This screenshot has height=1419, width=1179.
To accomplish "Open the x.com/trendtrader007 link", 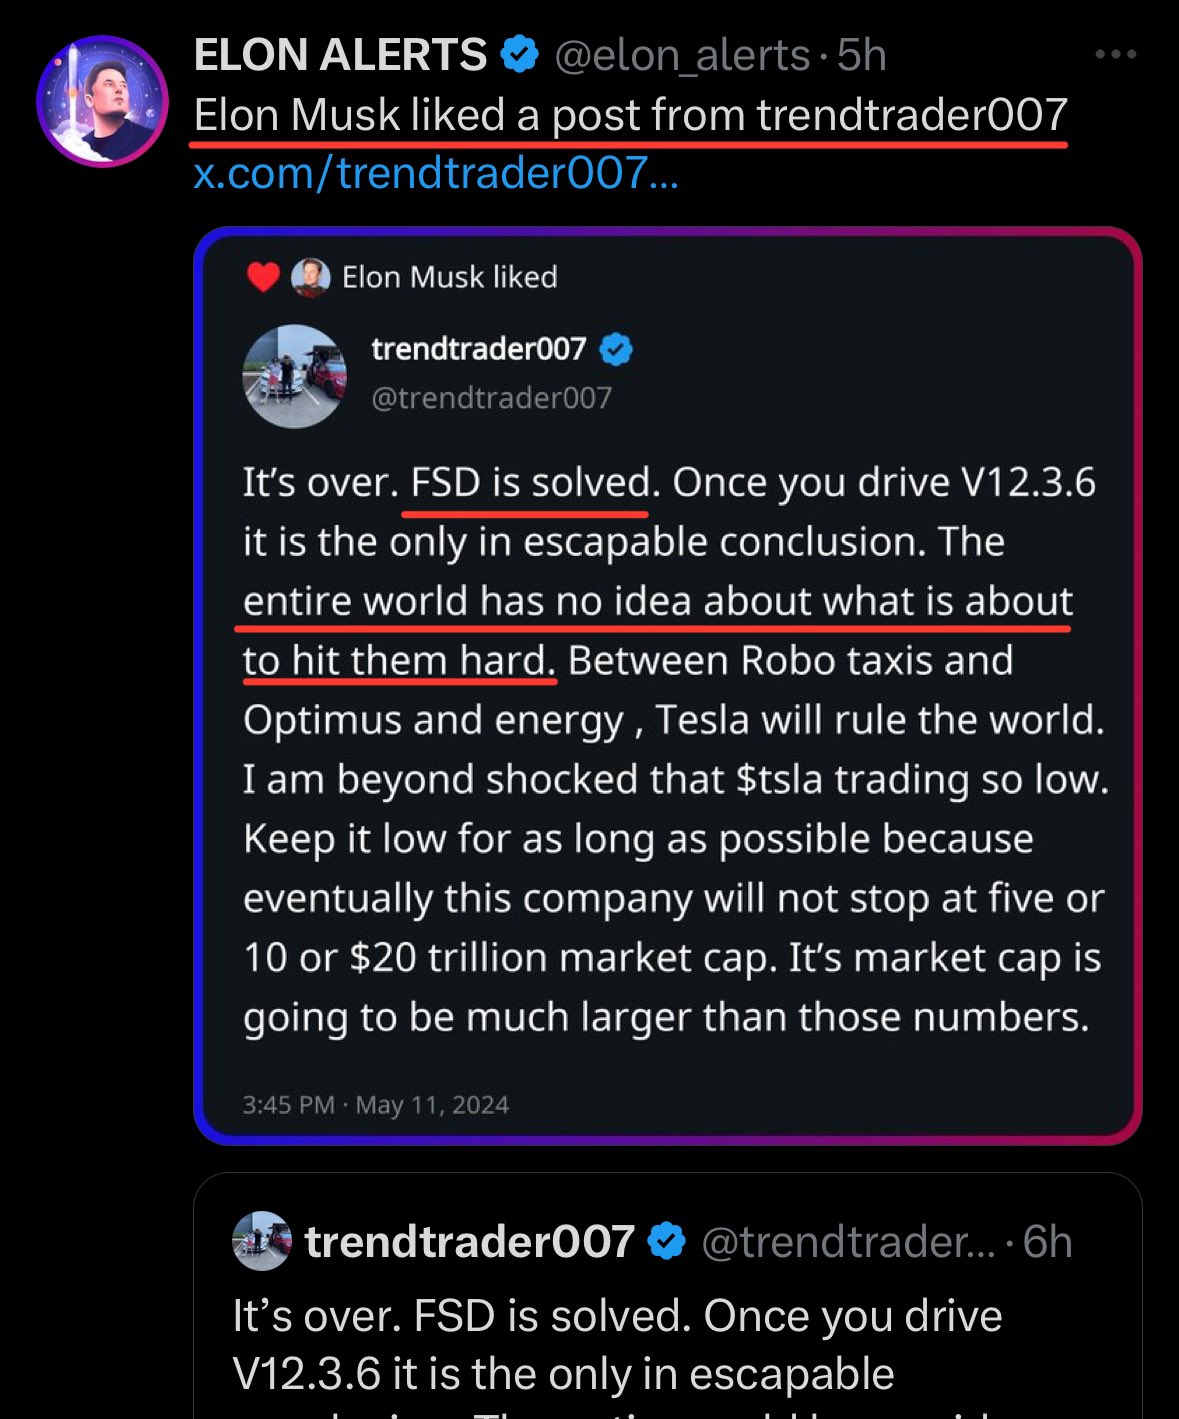I will [x=436, y=173].
